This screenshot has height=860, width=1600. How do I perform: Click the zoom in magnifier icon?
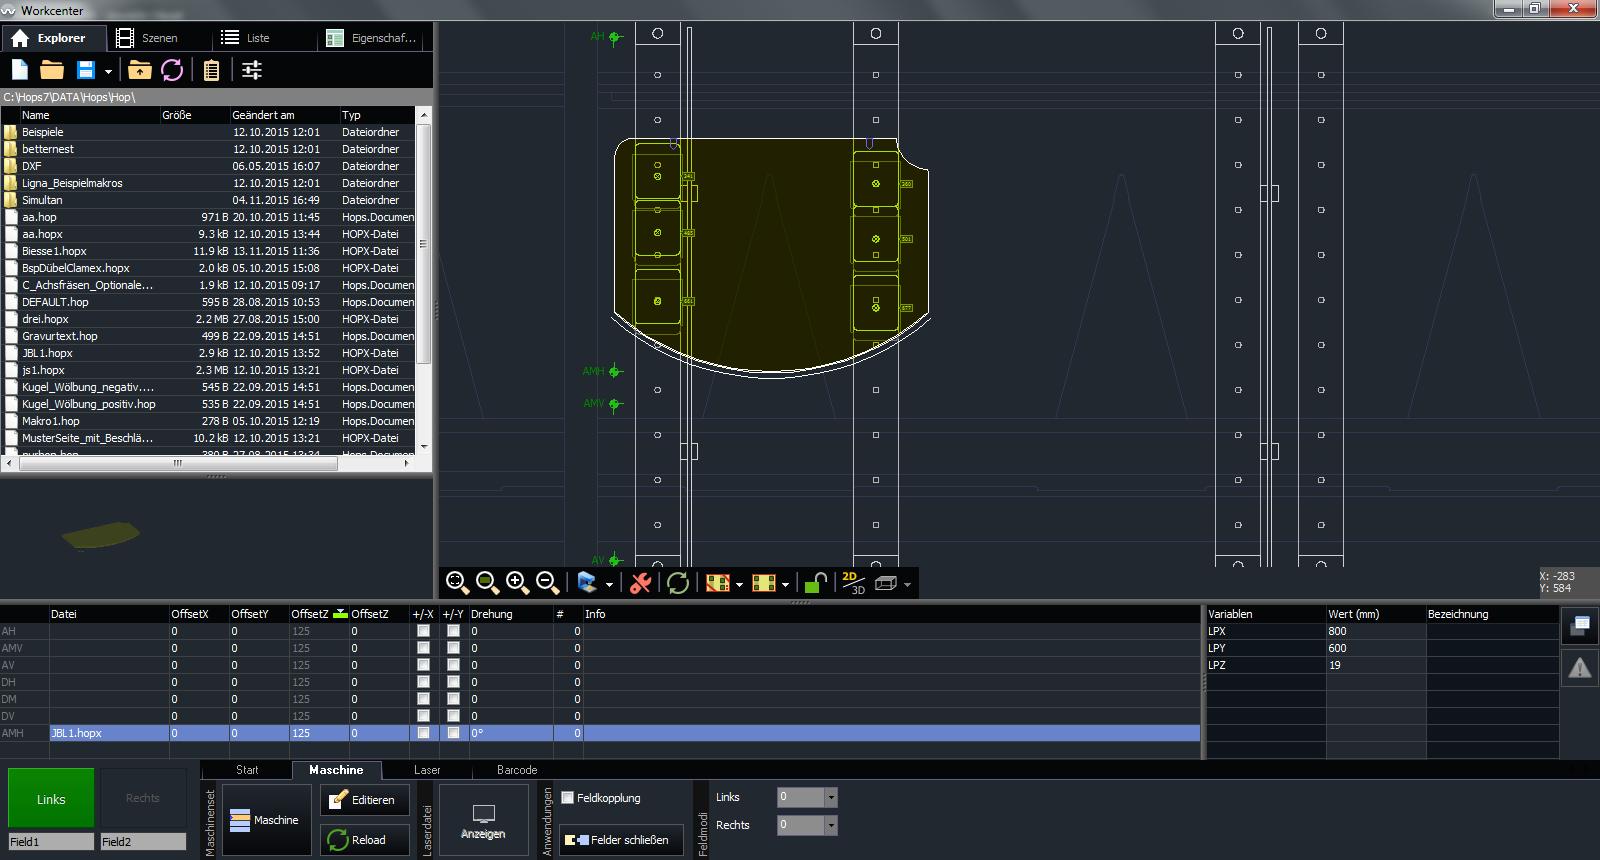(x=517, y=583)
